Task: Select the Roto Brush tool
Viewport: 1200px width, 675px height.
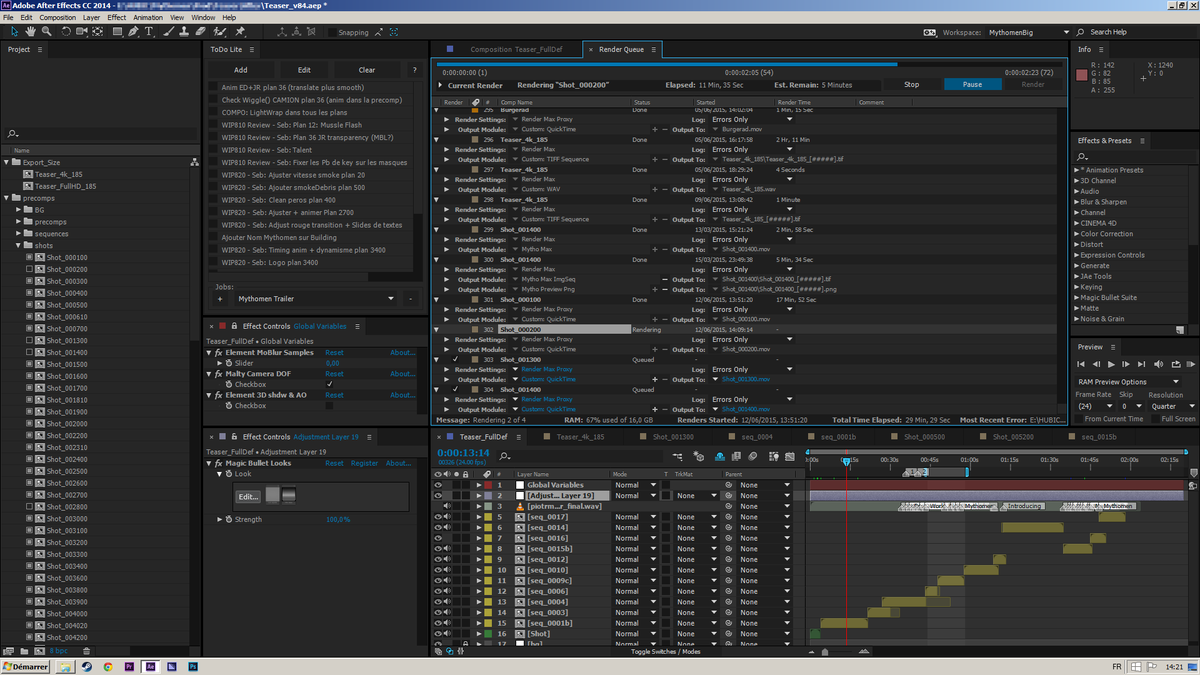Action: [217, 33]
